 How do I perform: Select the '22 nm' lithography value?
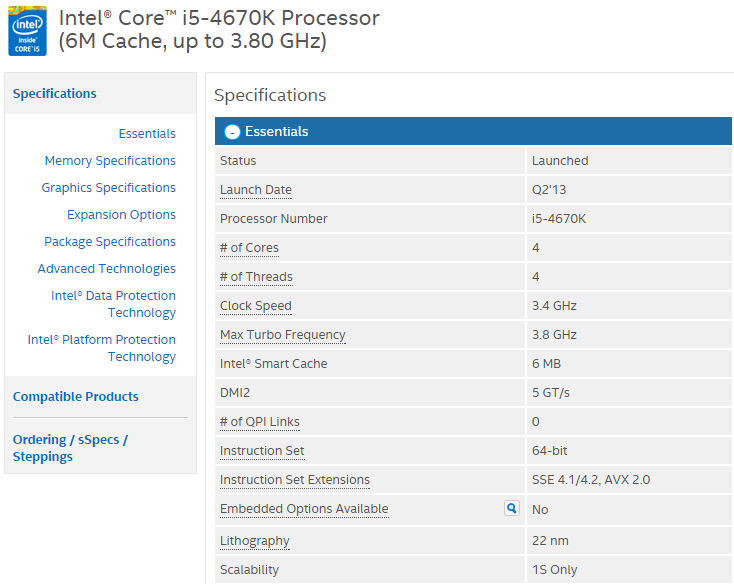click(x=550, y=541)
